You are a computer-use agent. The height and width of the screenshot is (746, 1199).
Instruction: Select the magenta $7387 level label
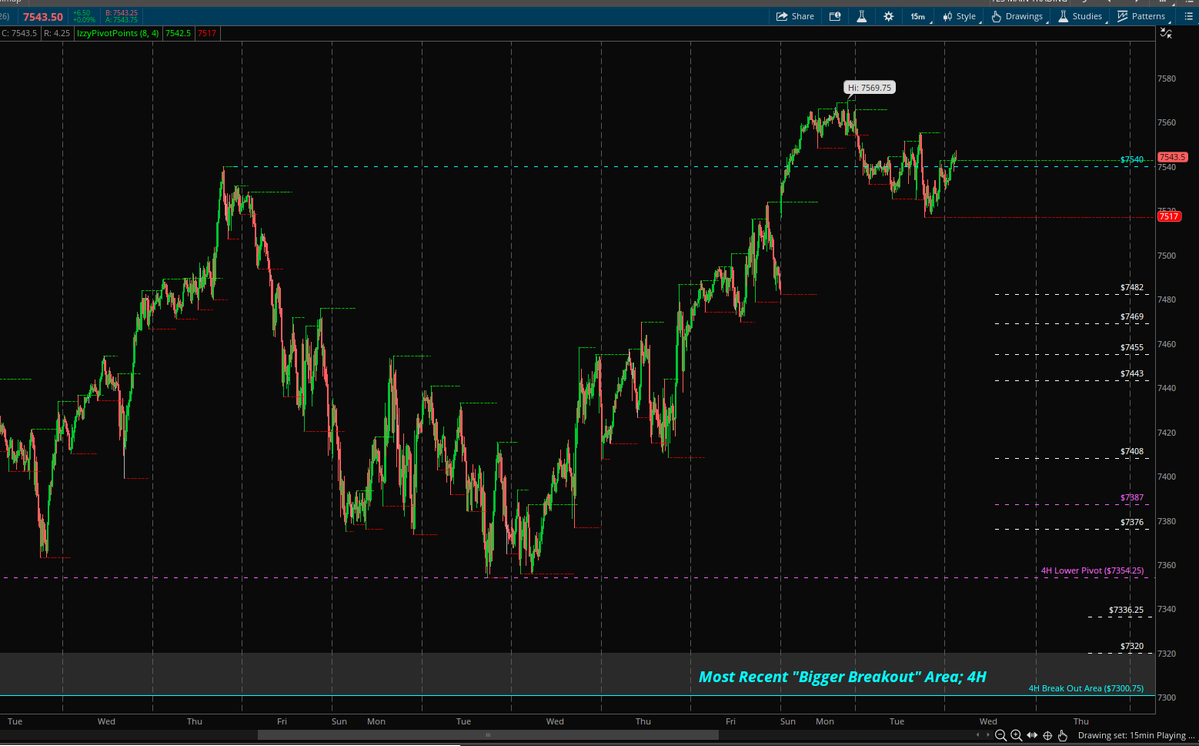[x=1132, y=498]
